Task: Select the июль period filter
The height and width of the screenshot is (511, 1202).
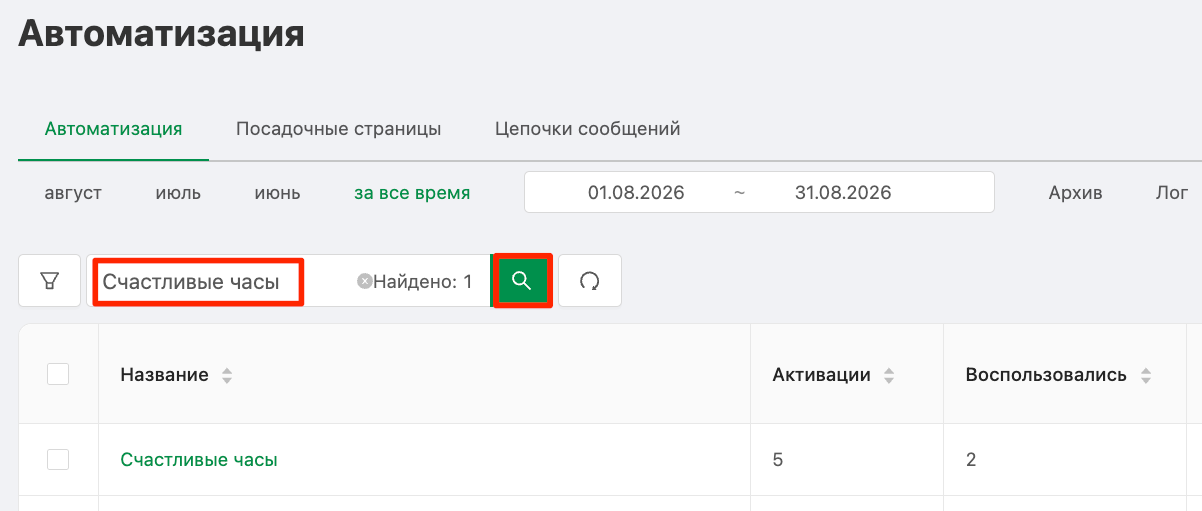Action: tap(178, 193)
